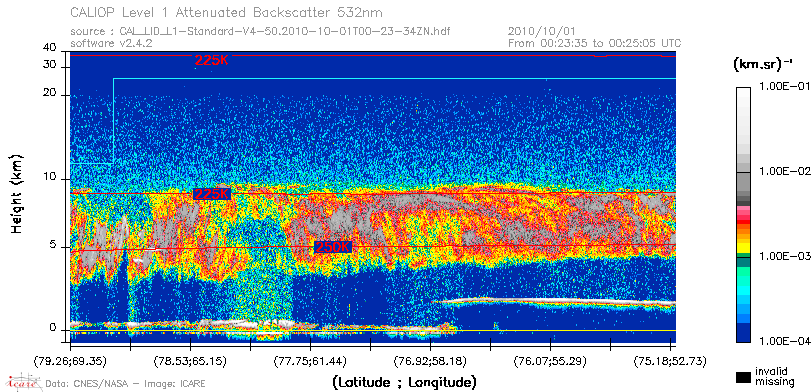
Task: Click the dark blue bottom of the color scale
Action: coord(743,334)
